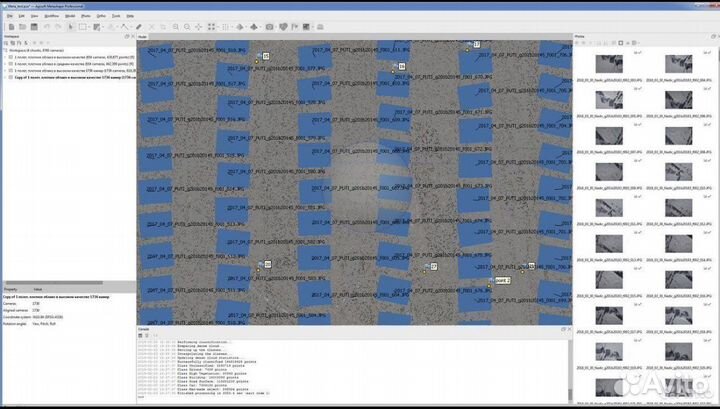The image size is (720, 409).
Task: Click the 'point 2' marker label
Action: click(x=503, y=280)
